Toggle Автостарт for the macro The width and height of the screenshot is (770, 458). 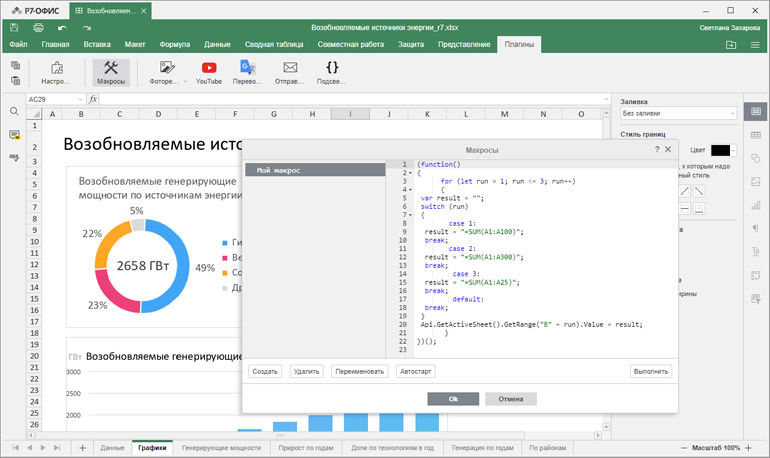[x=416, y=371]
